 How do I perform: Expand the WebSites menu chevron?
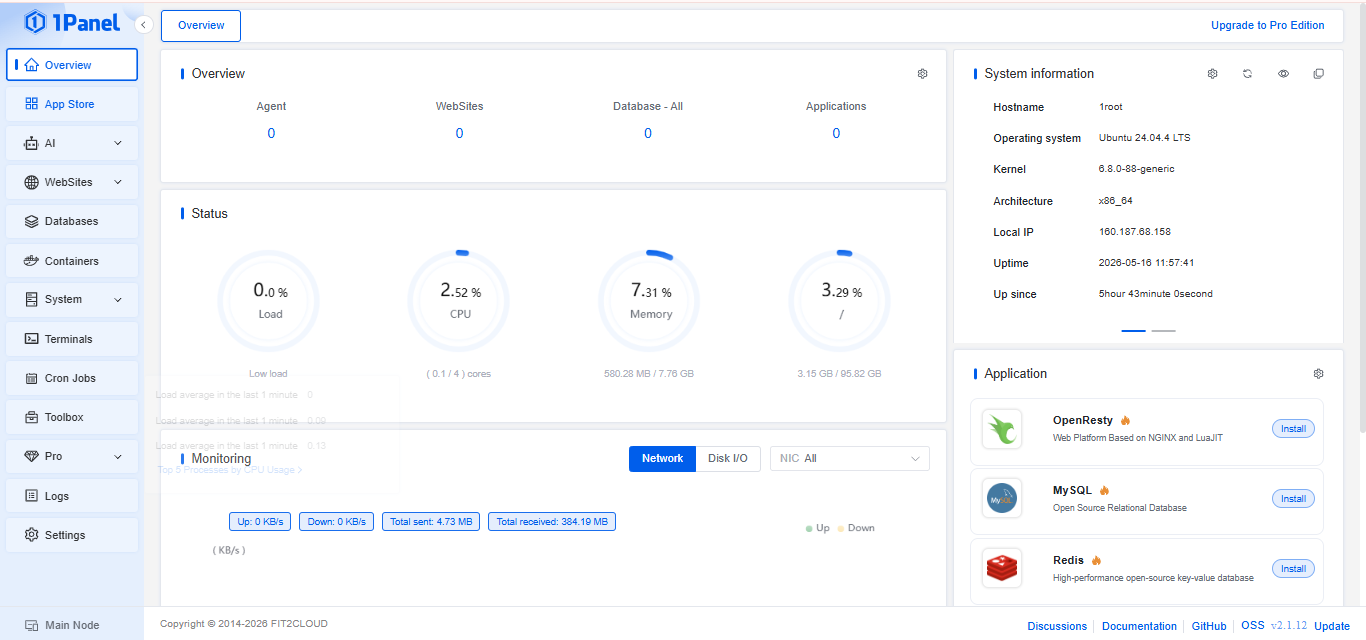tap(118, 182)
